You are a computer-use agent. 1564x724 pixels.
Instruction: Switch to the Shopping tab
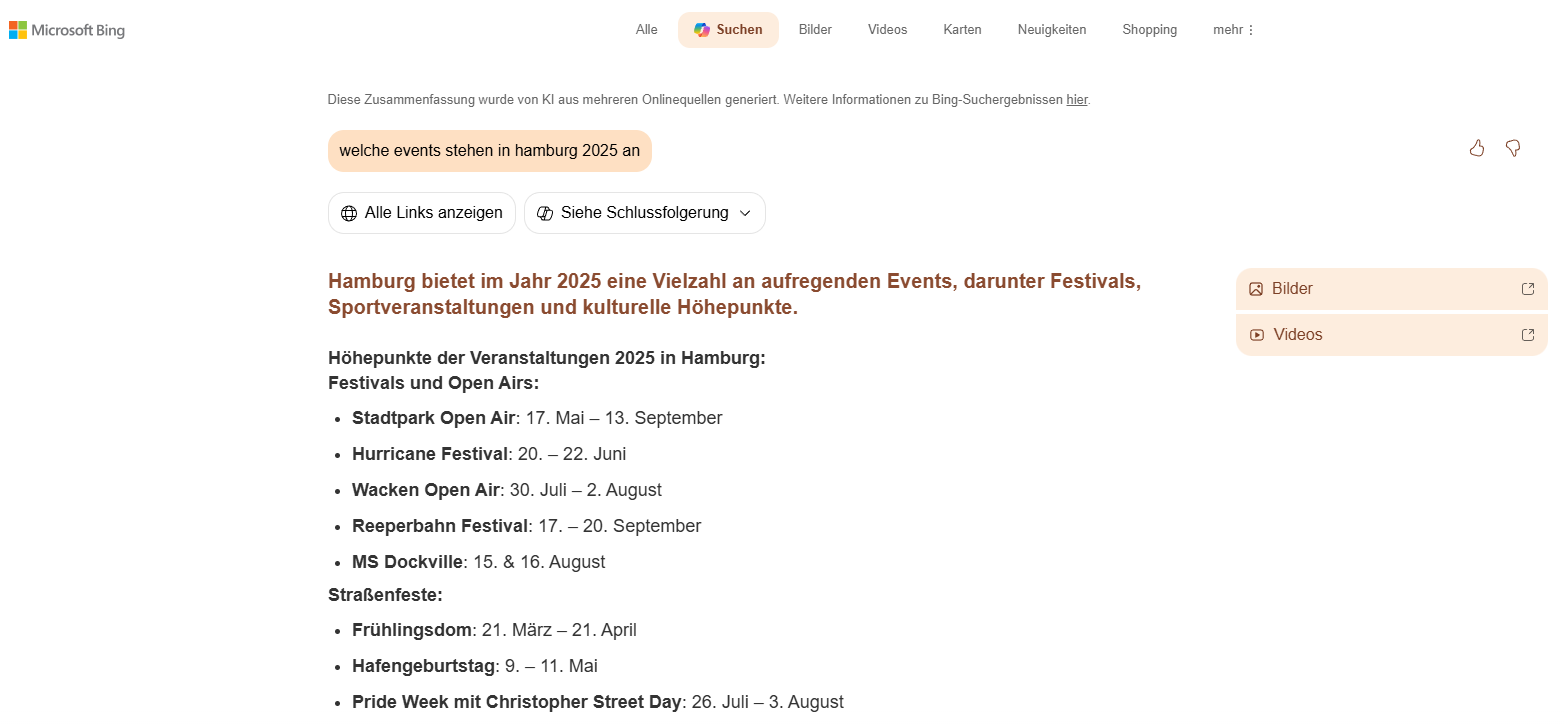click(1149, 30)
